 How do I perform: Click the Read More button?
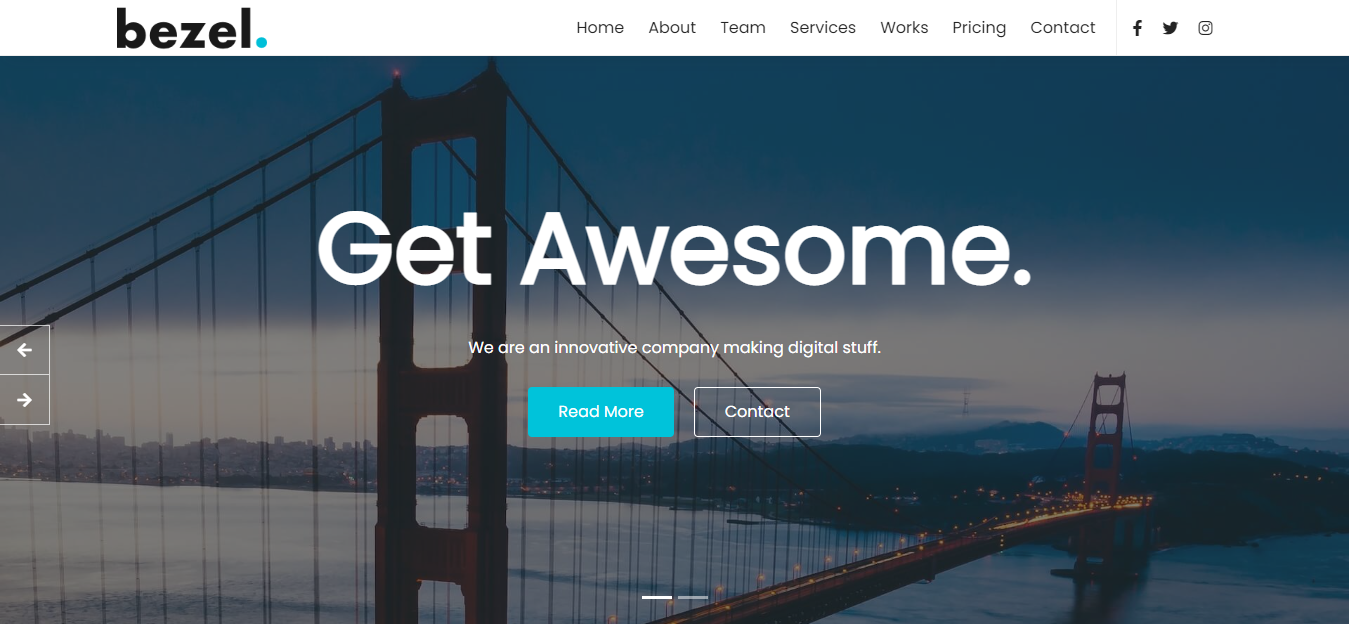[601, 412]
